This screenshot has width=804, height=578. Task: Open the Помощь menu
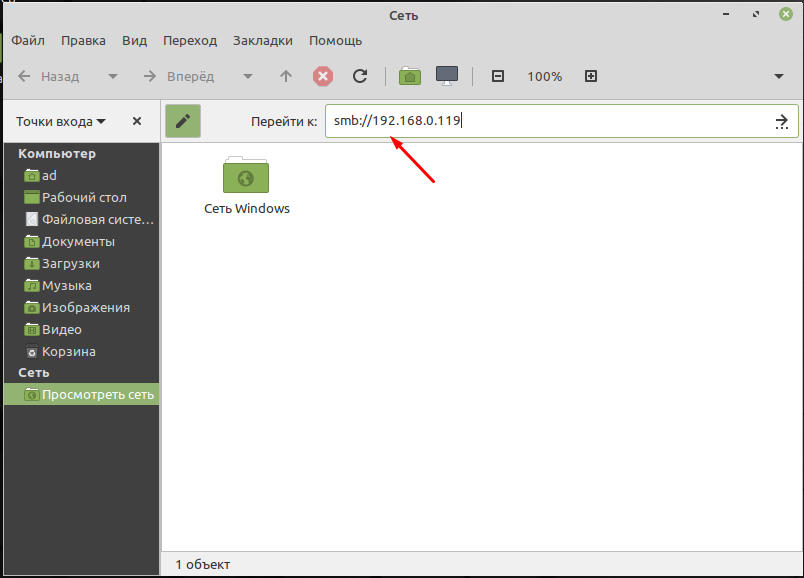335,41
